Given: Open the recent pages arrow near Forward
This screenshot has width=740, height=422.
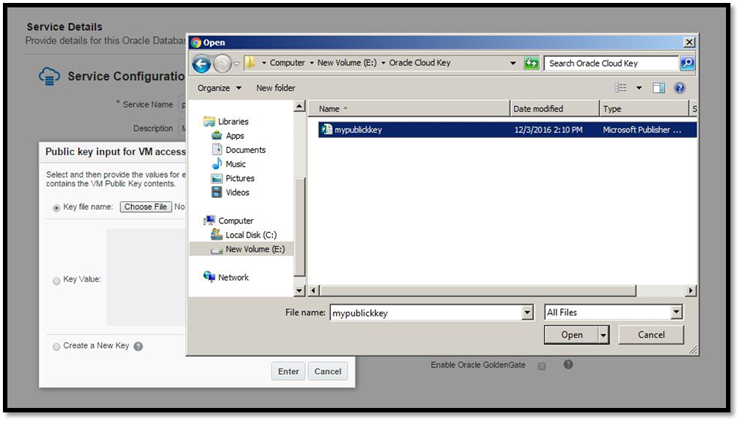Looking at the screenshot, I should click(x=236, y=63).
